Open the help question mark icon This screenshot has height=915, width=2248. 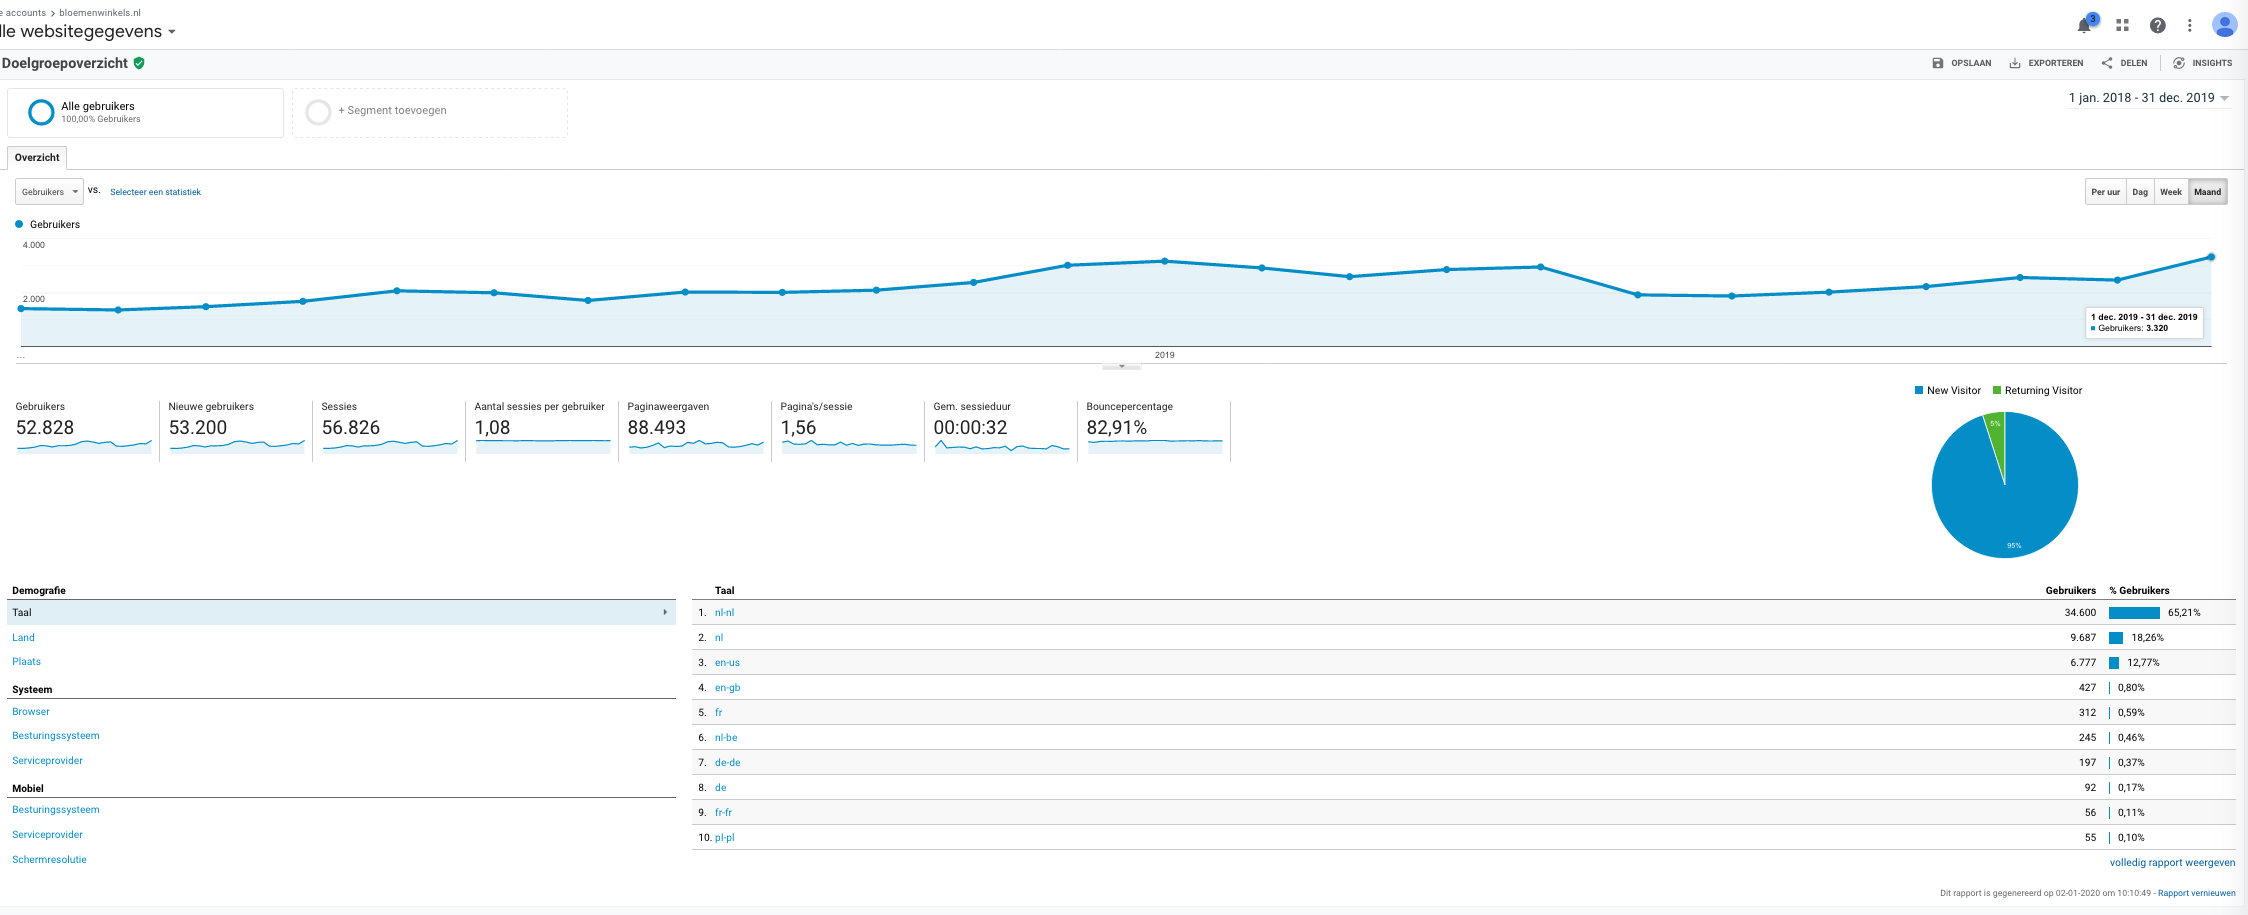tap(2158, 25)
